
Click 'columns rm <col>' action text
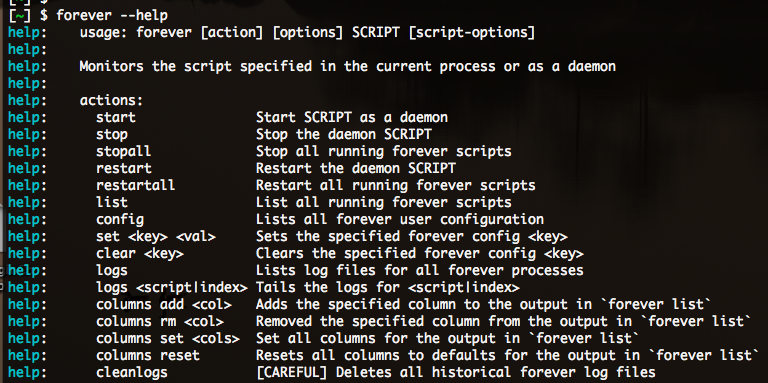point(160,321)
